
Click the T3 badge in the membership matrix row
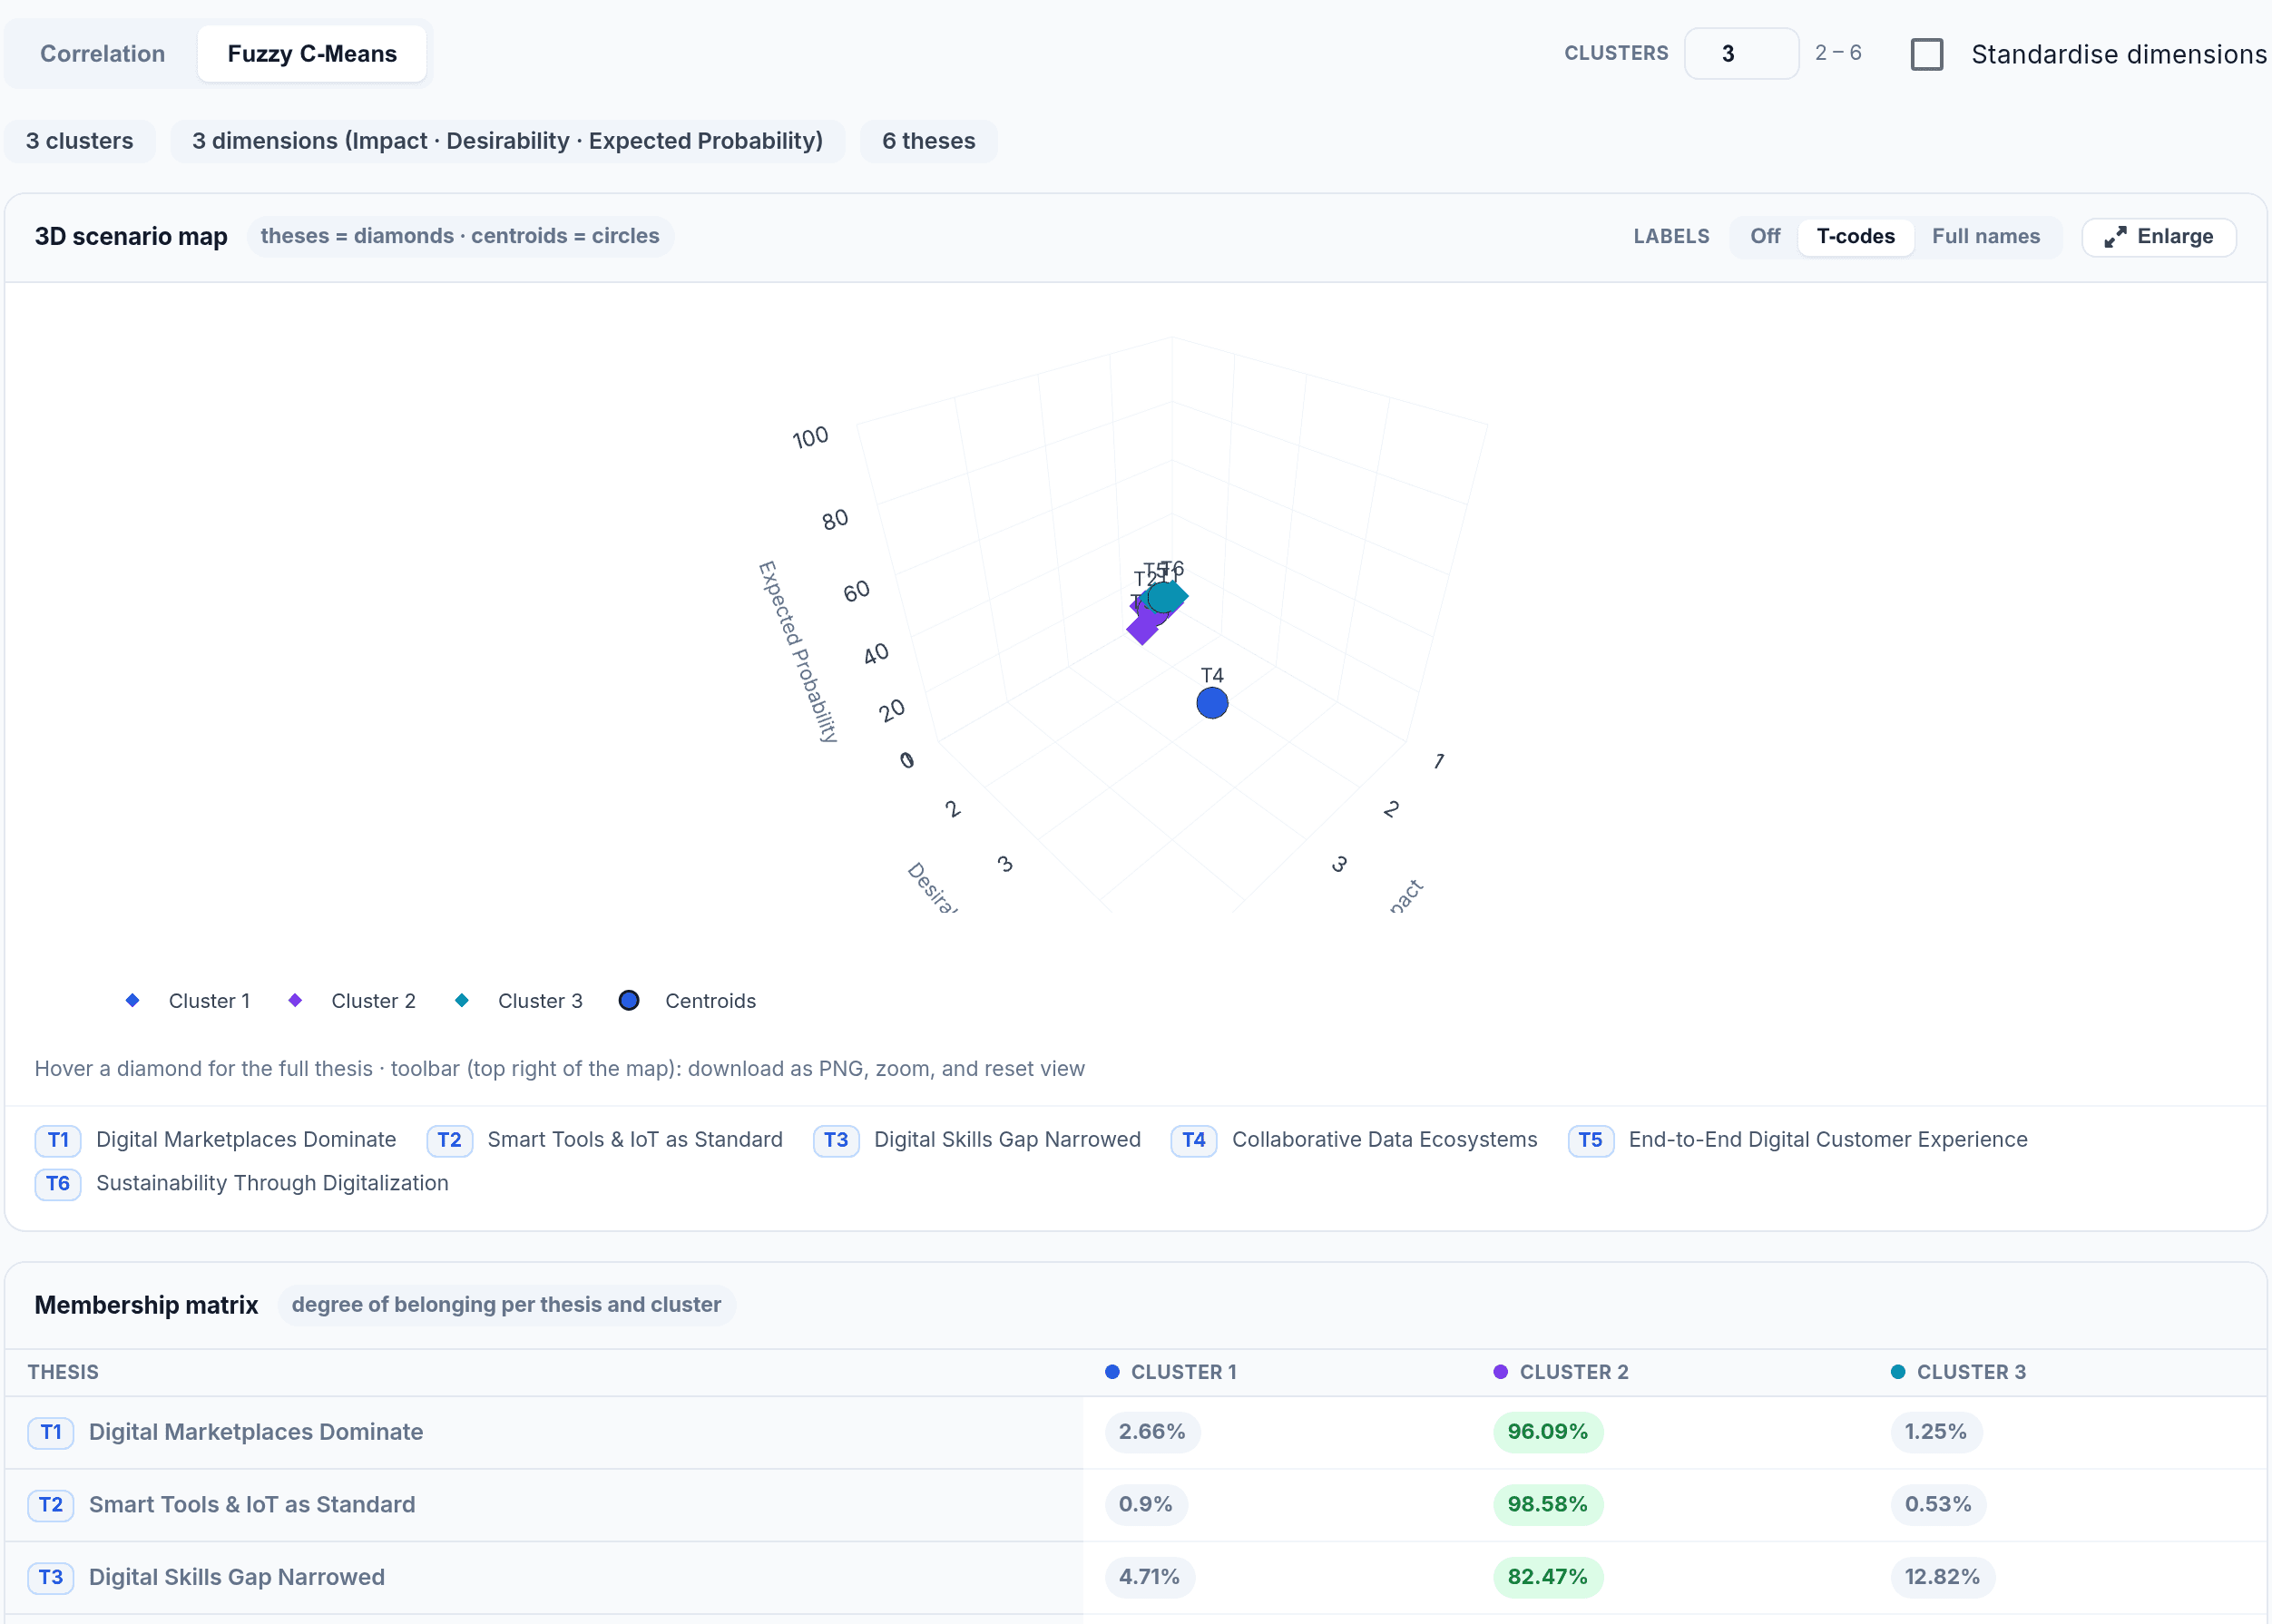(x=51, y=1577)
